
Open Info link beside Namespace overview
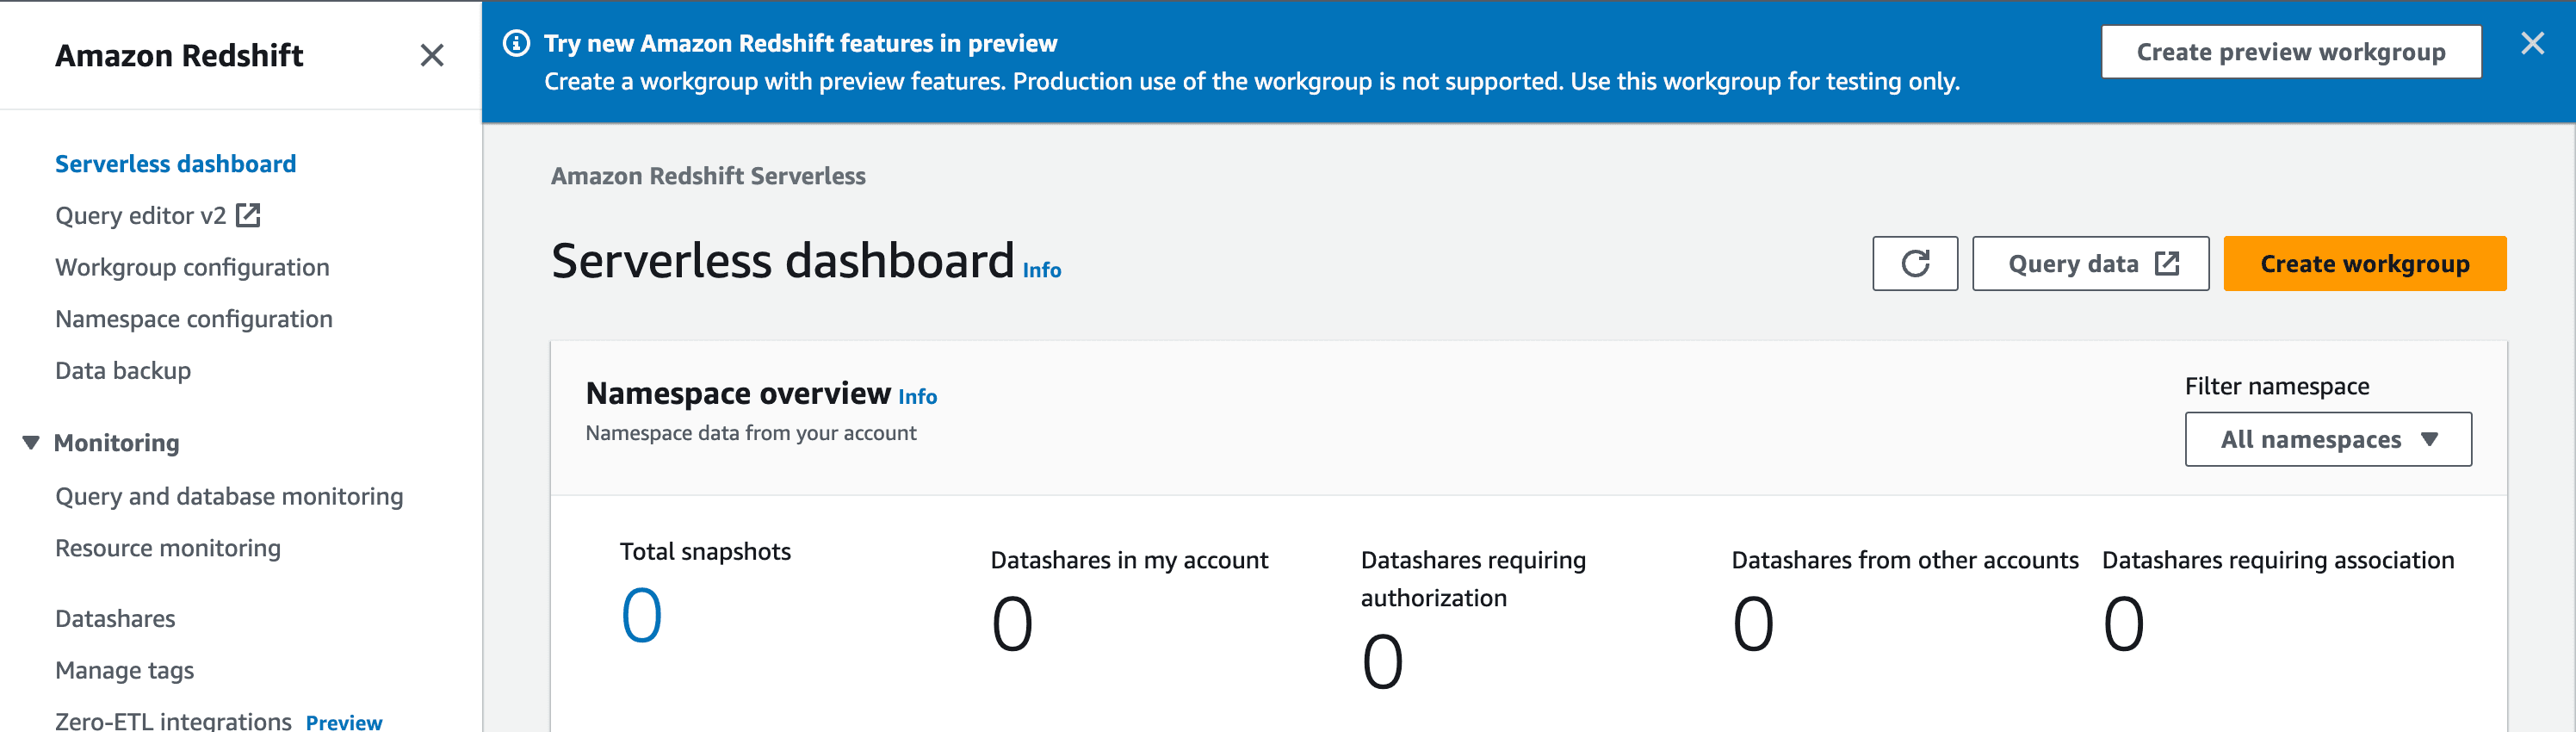(x=917, y=397)
